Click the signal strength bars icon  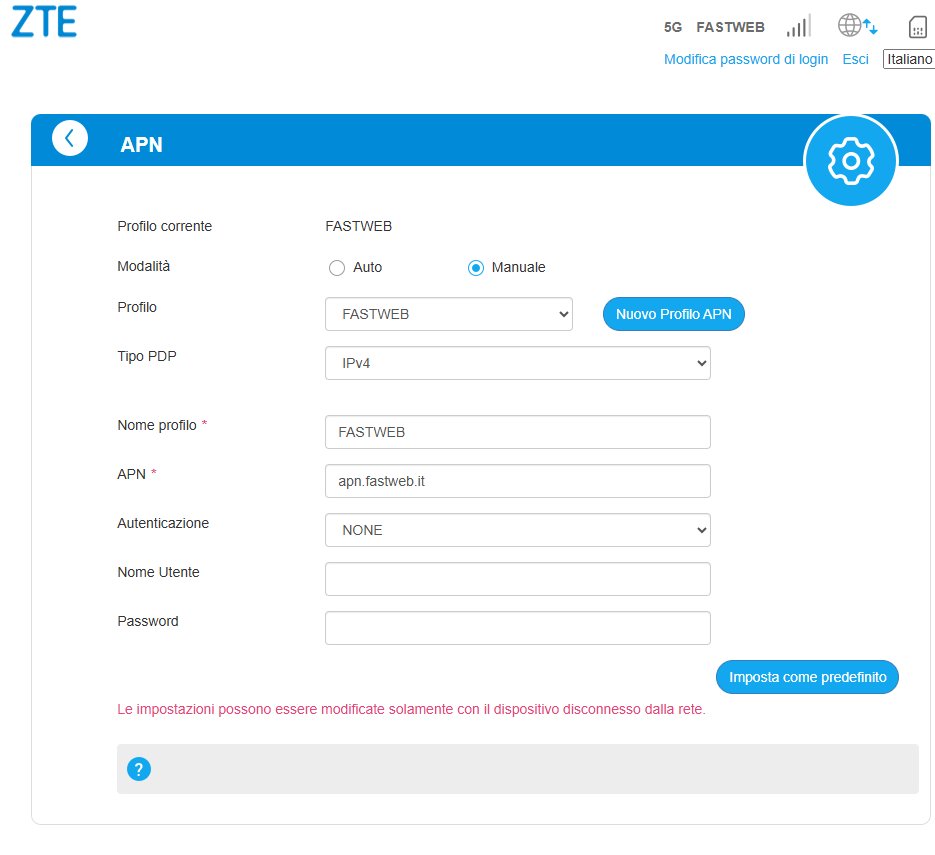coord(798,26)
